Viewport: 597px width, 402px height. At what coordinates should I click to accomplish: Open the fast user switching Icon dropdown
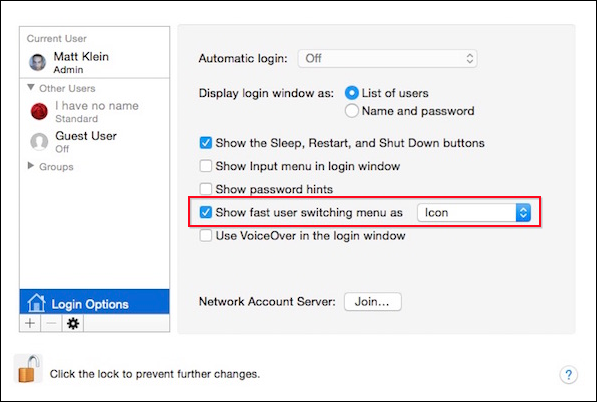474,212
